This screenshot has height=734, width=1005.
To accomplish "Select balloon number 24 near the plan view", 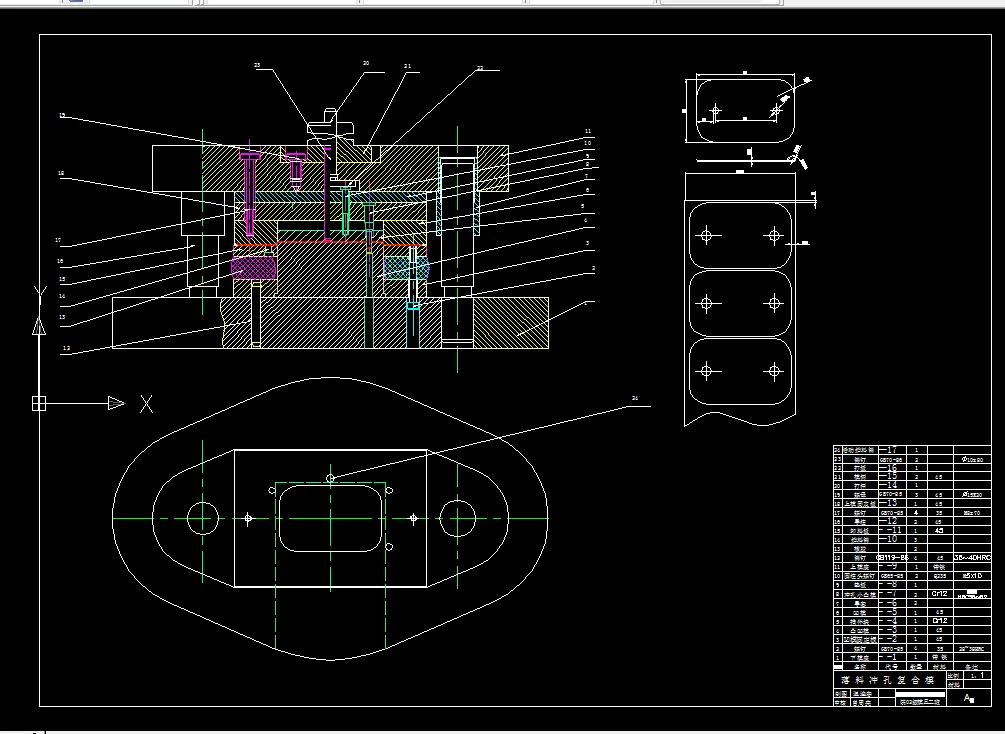I will click(x=635, y=398).
